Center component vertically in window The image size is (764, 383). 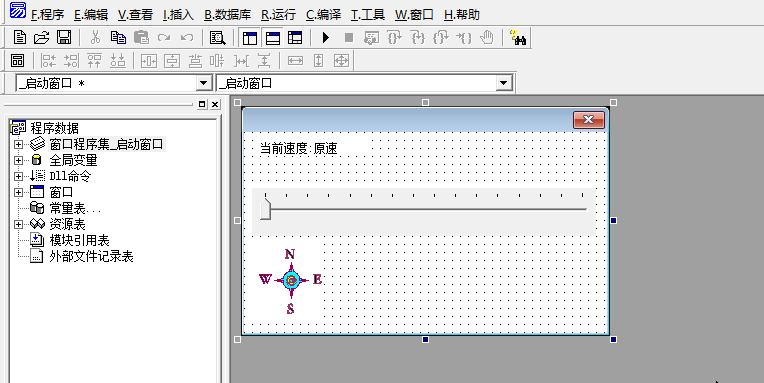click(172, 60)
